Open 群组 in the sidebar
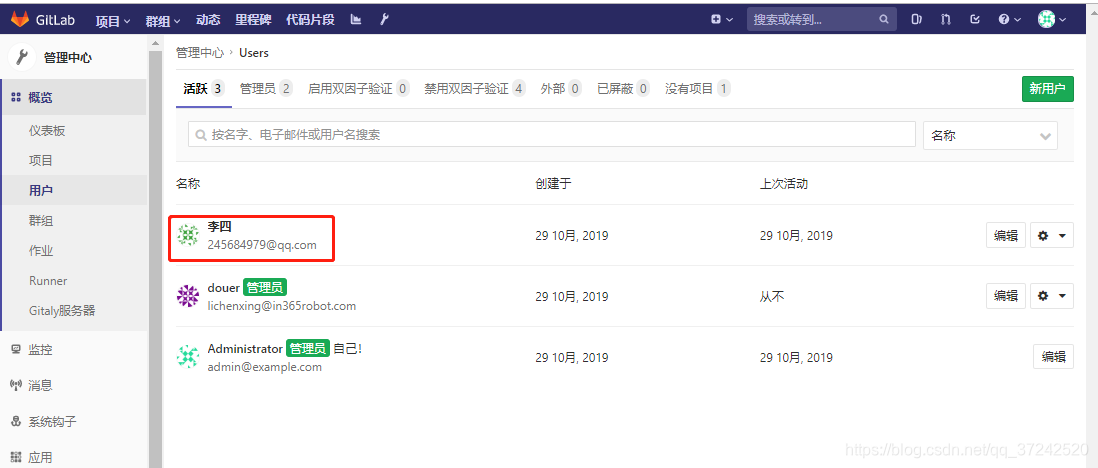This screenshot has width=1098, height=468. click(x=41, y=221)
